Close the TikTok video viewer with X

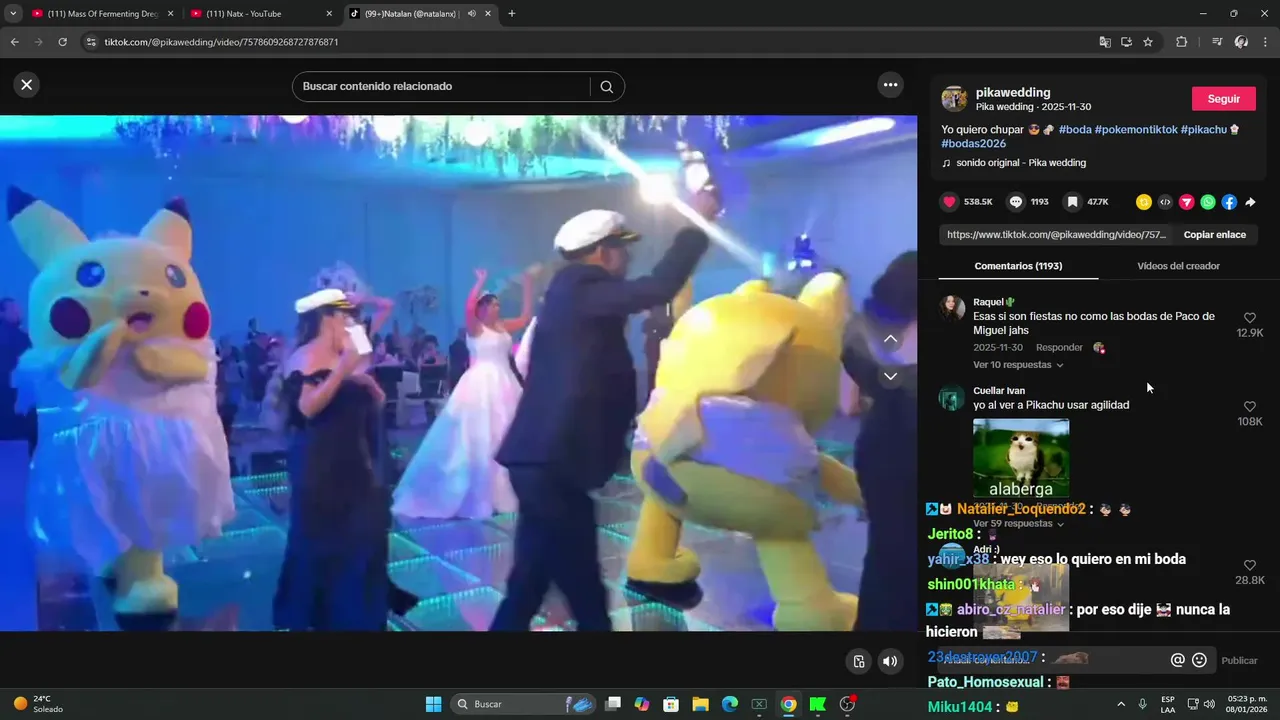(27, 85)
